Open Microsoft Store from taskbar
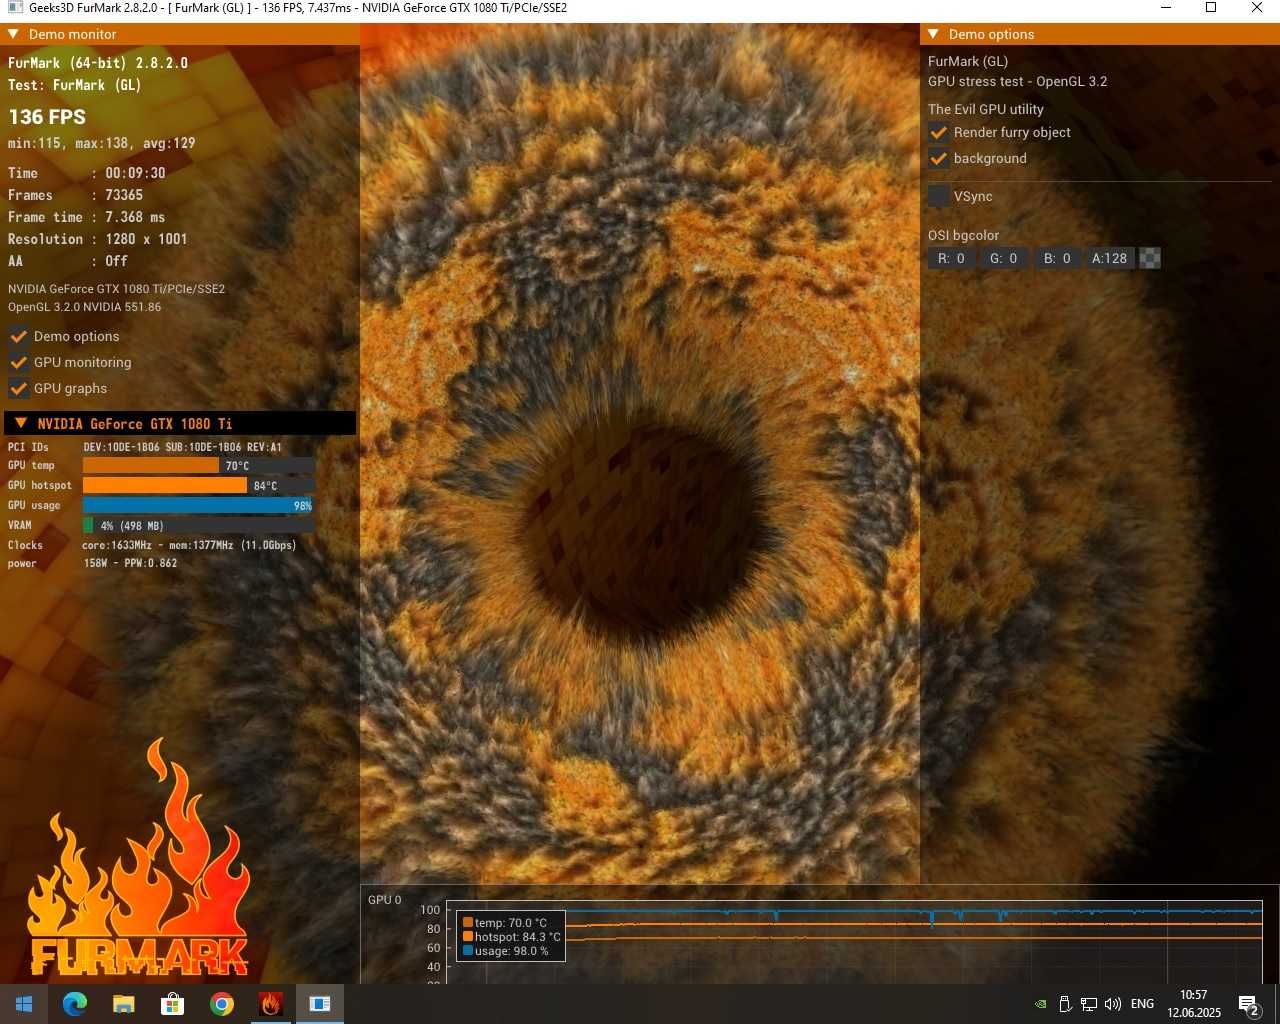Image resolution: width=1280 pixels, height=1024 pixels. click(173, 1004)
